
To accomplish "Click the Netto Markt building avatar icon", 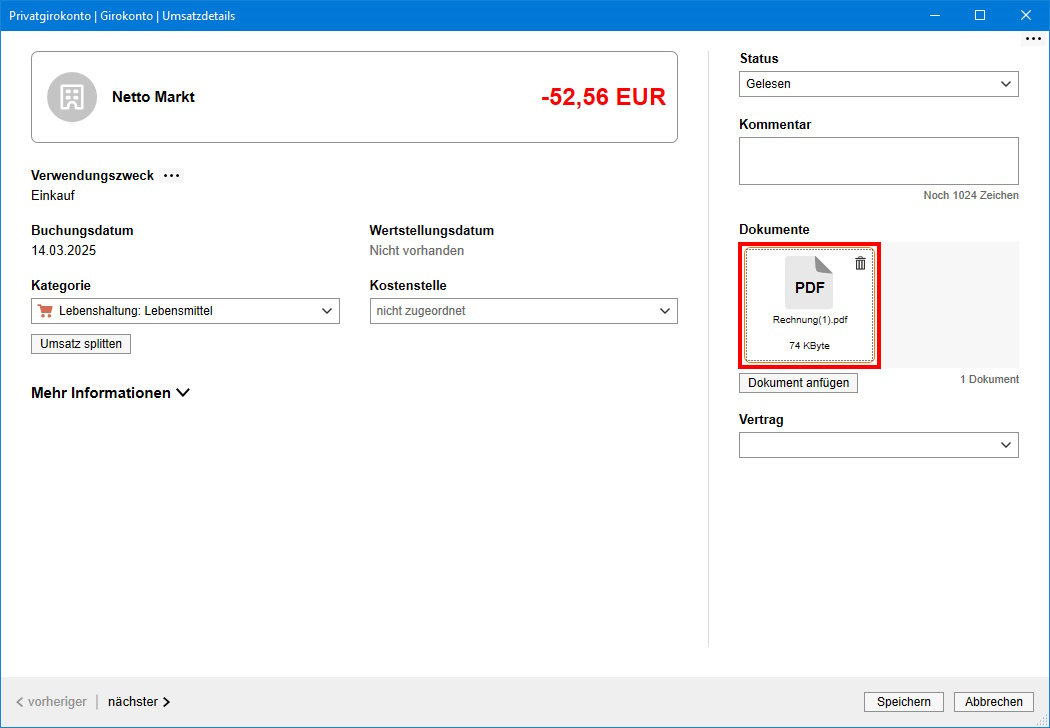I will click(72, 97).
